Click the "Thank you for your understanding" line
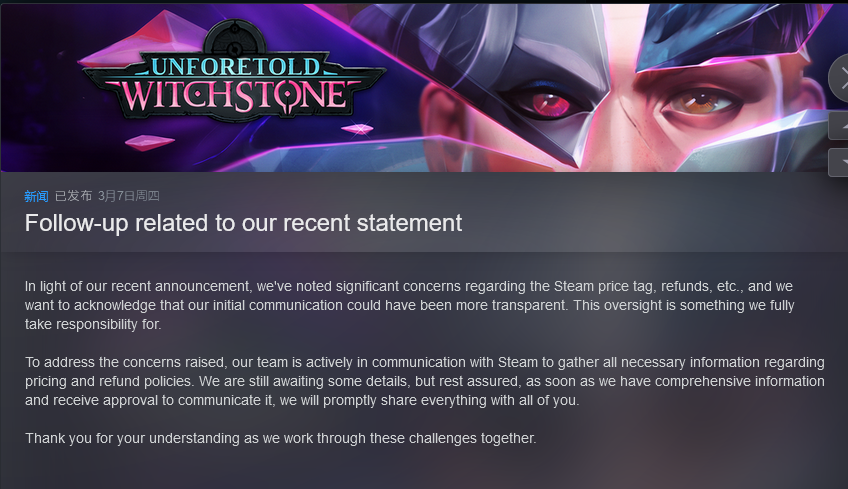Viewport: 848px width, 489px height. pos(280,438)
